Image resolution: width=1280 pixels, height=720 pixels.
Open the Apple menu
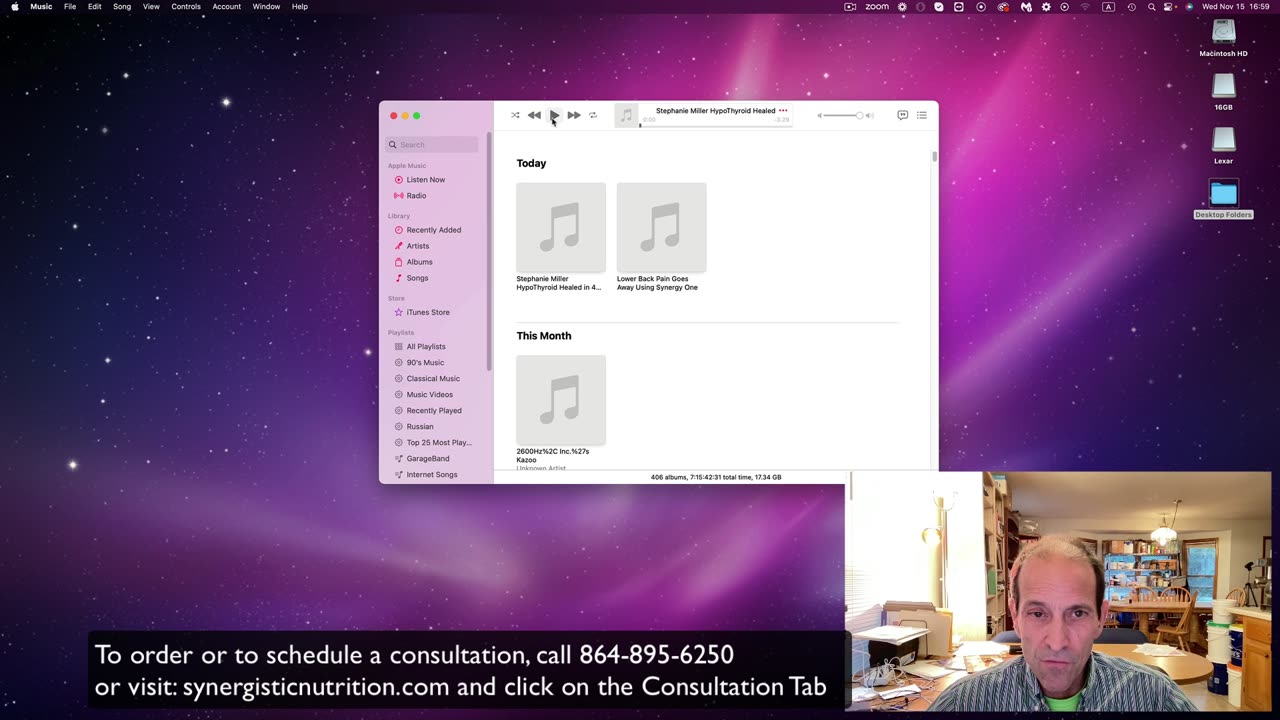tap(14, 7)
